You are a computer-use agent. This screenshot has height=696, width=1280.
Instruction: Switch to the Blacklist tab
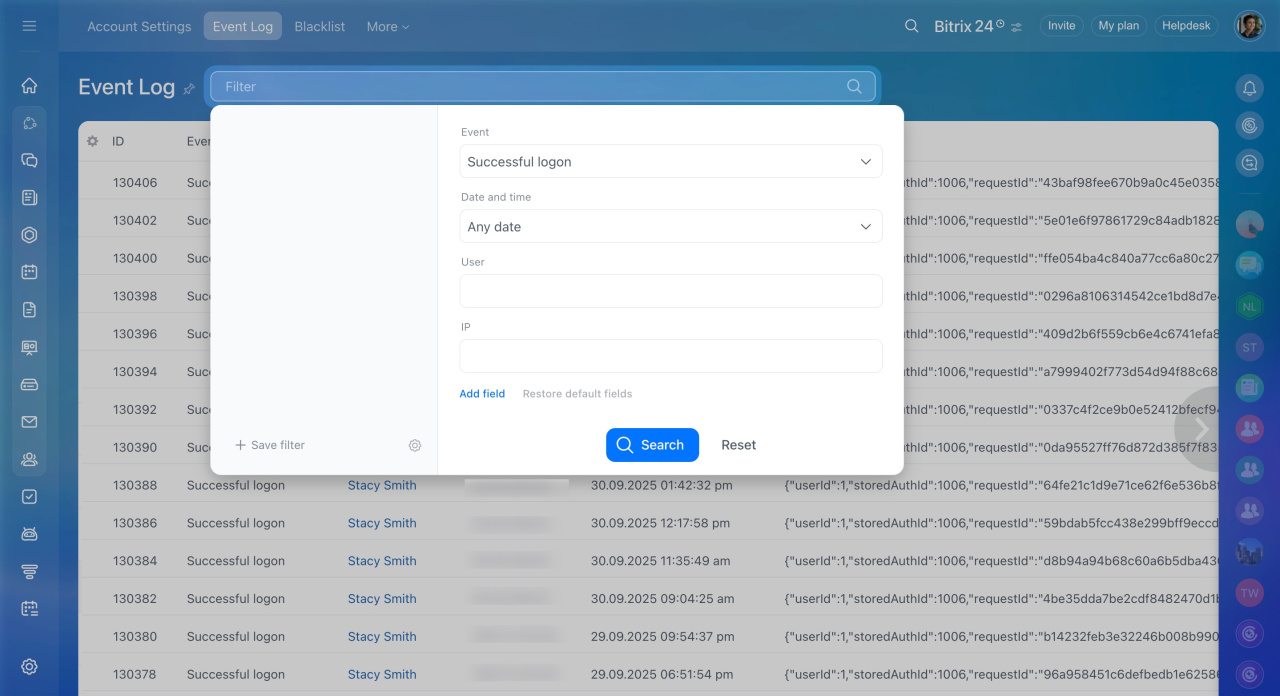click(320, 27)
